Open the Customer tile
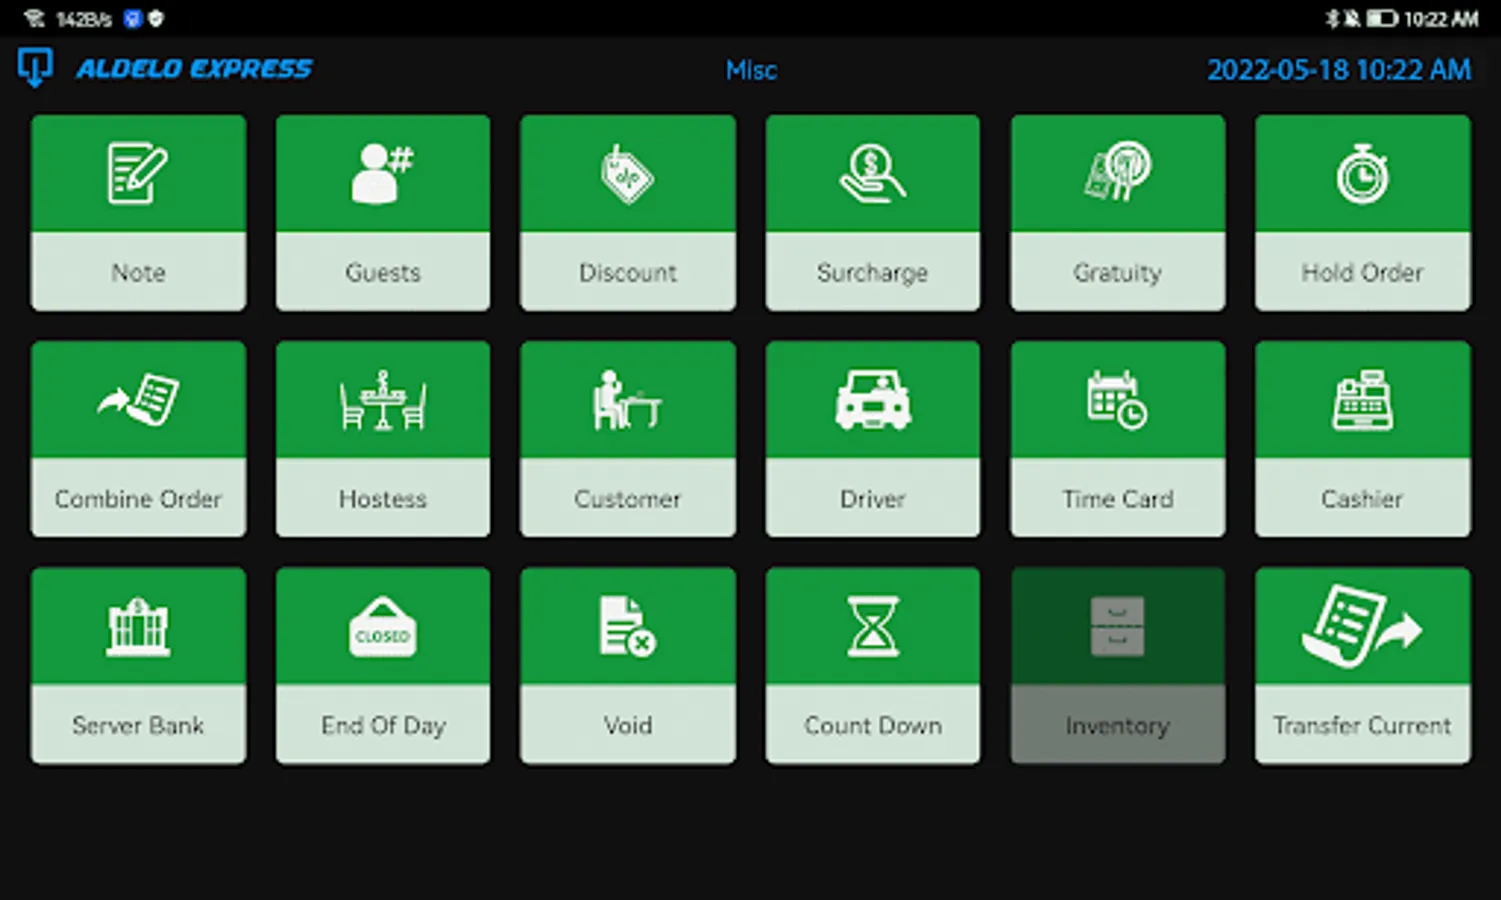Viewport: 1501px width, 900px height. coord(628,439)
